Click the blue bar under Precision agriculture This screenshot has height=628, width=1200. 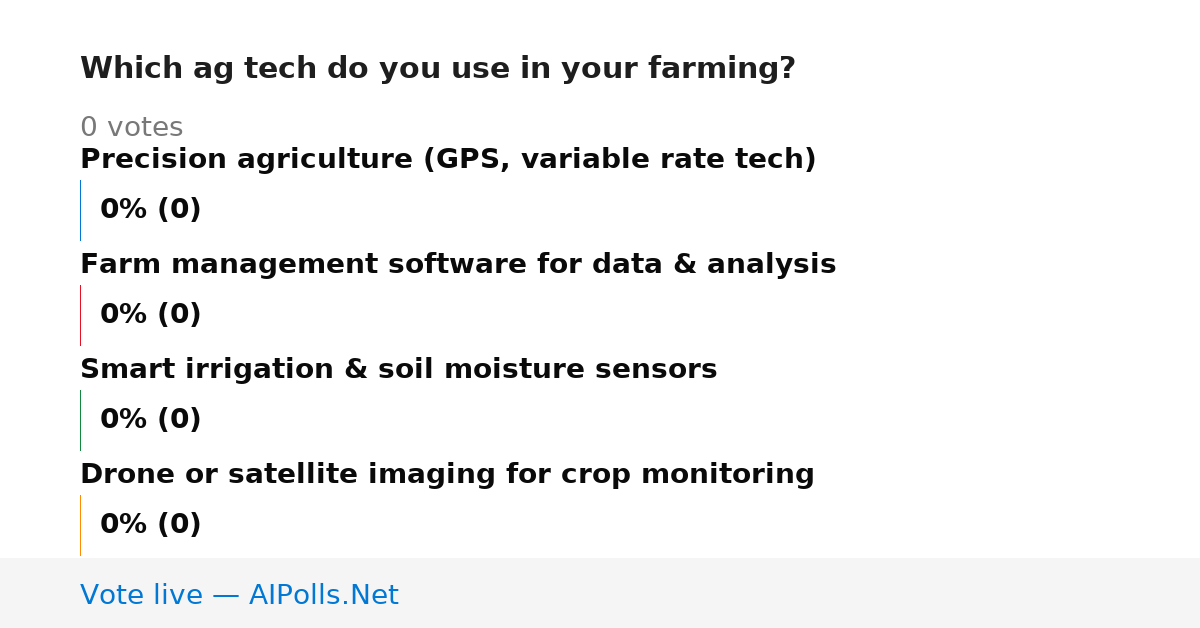click(80, 210)
